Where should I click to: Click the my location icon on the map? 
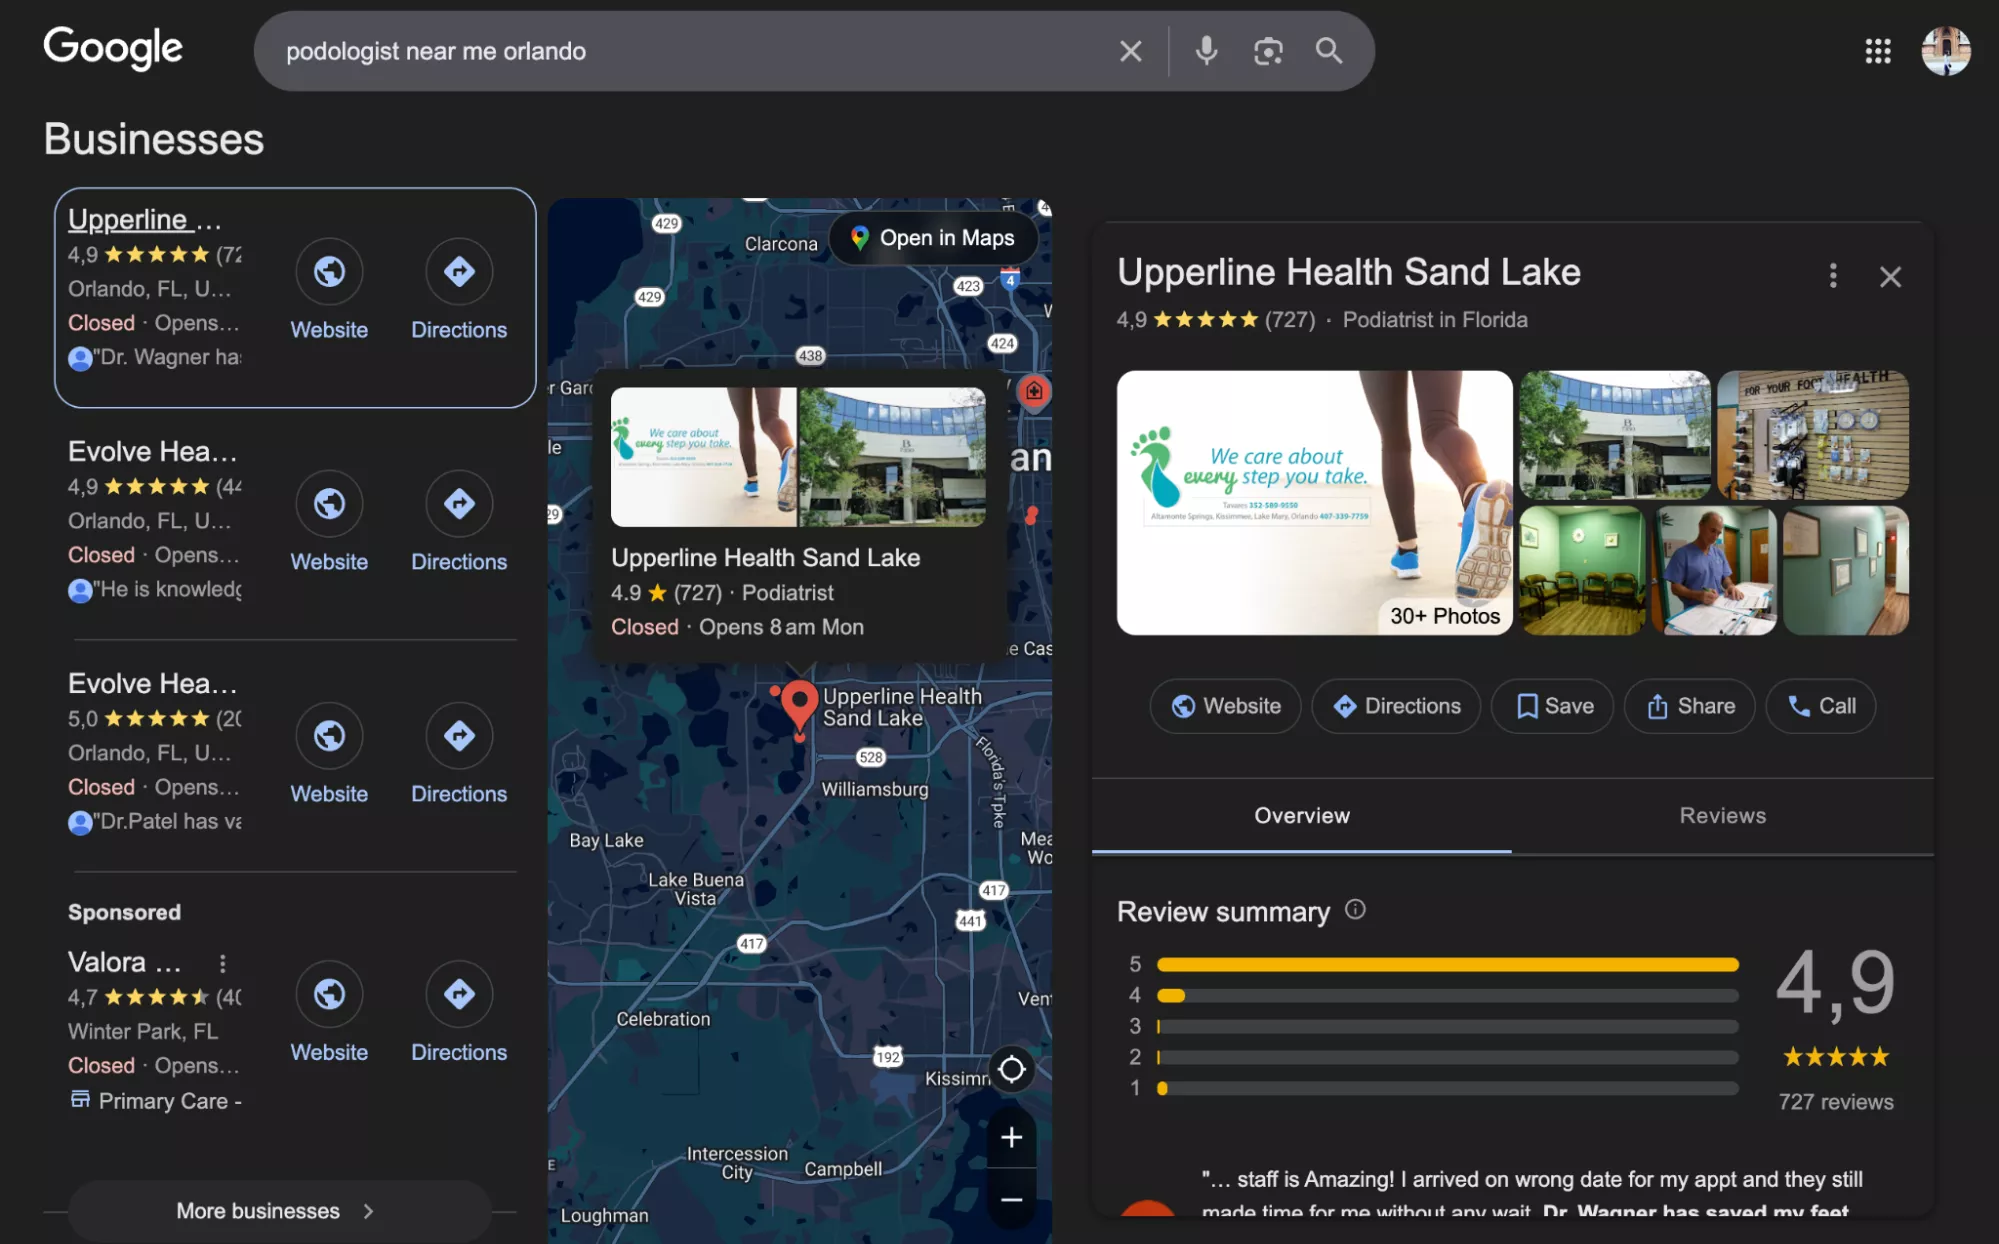[1012, 1070]
